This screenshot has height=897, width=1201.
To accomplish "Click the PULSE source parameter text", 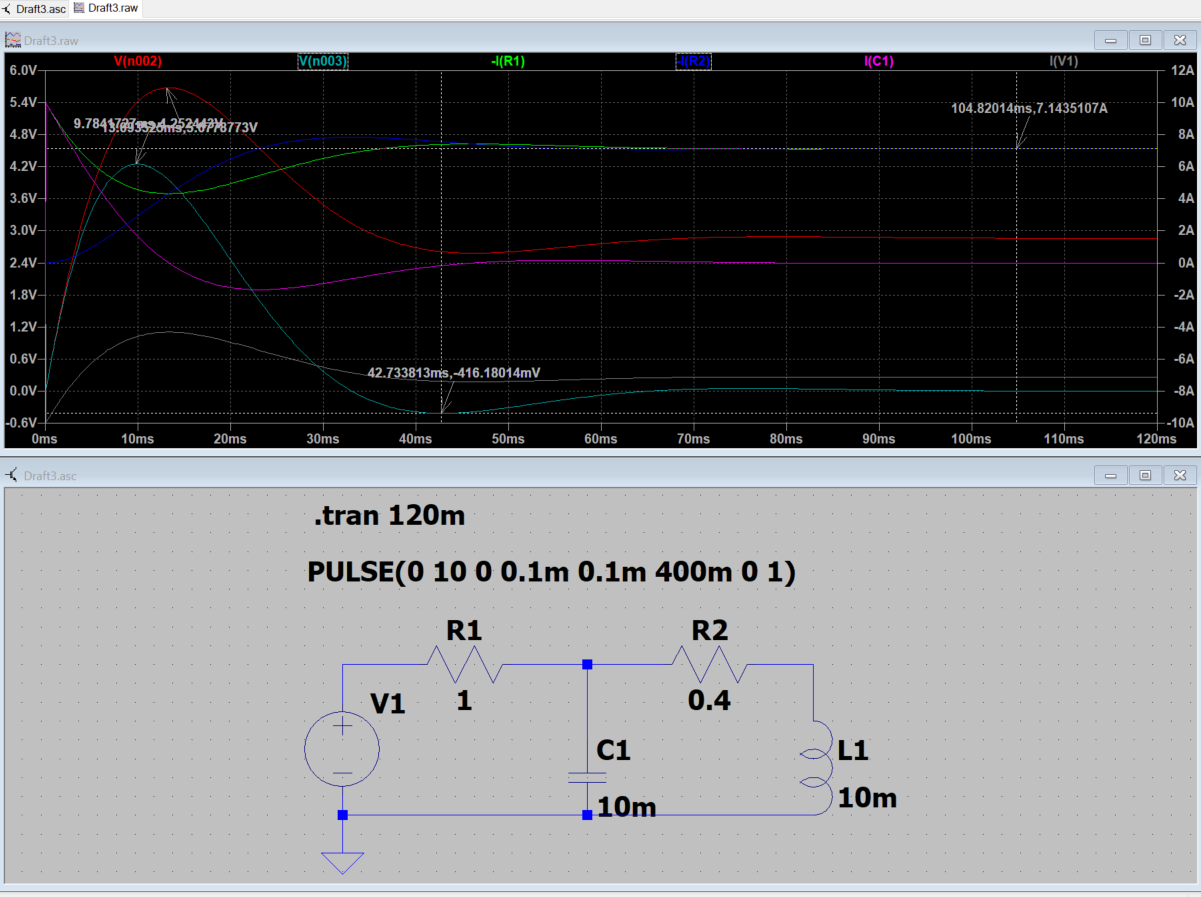I will 552,574.
